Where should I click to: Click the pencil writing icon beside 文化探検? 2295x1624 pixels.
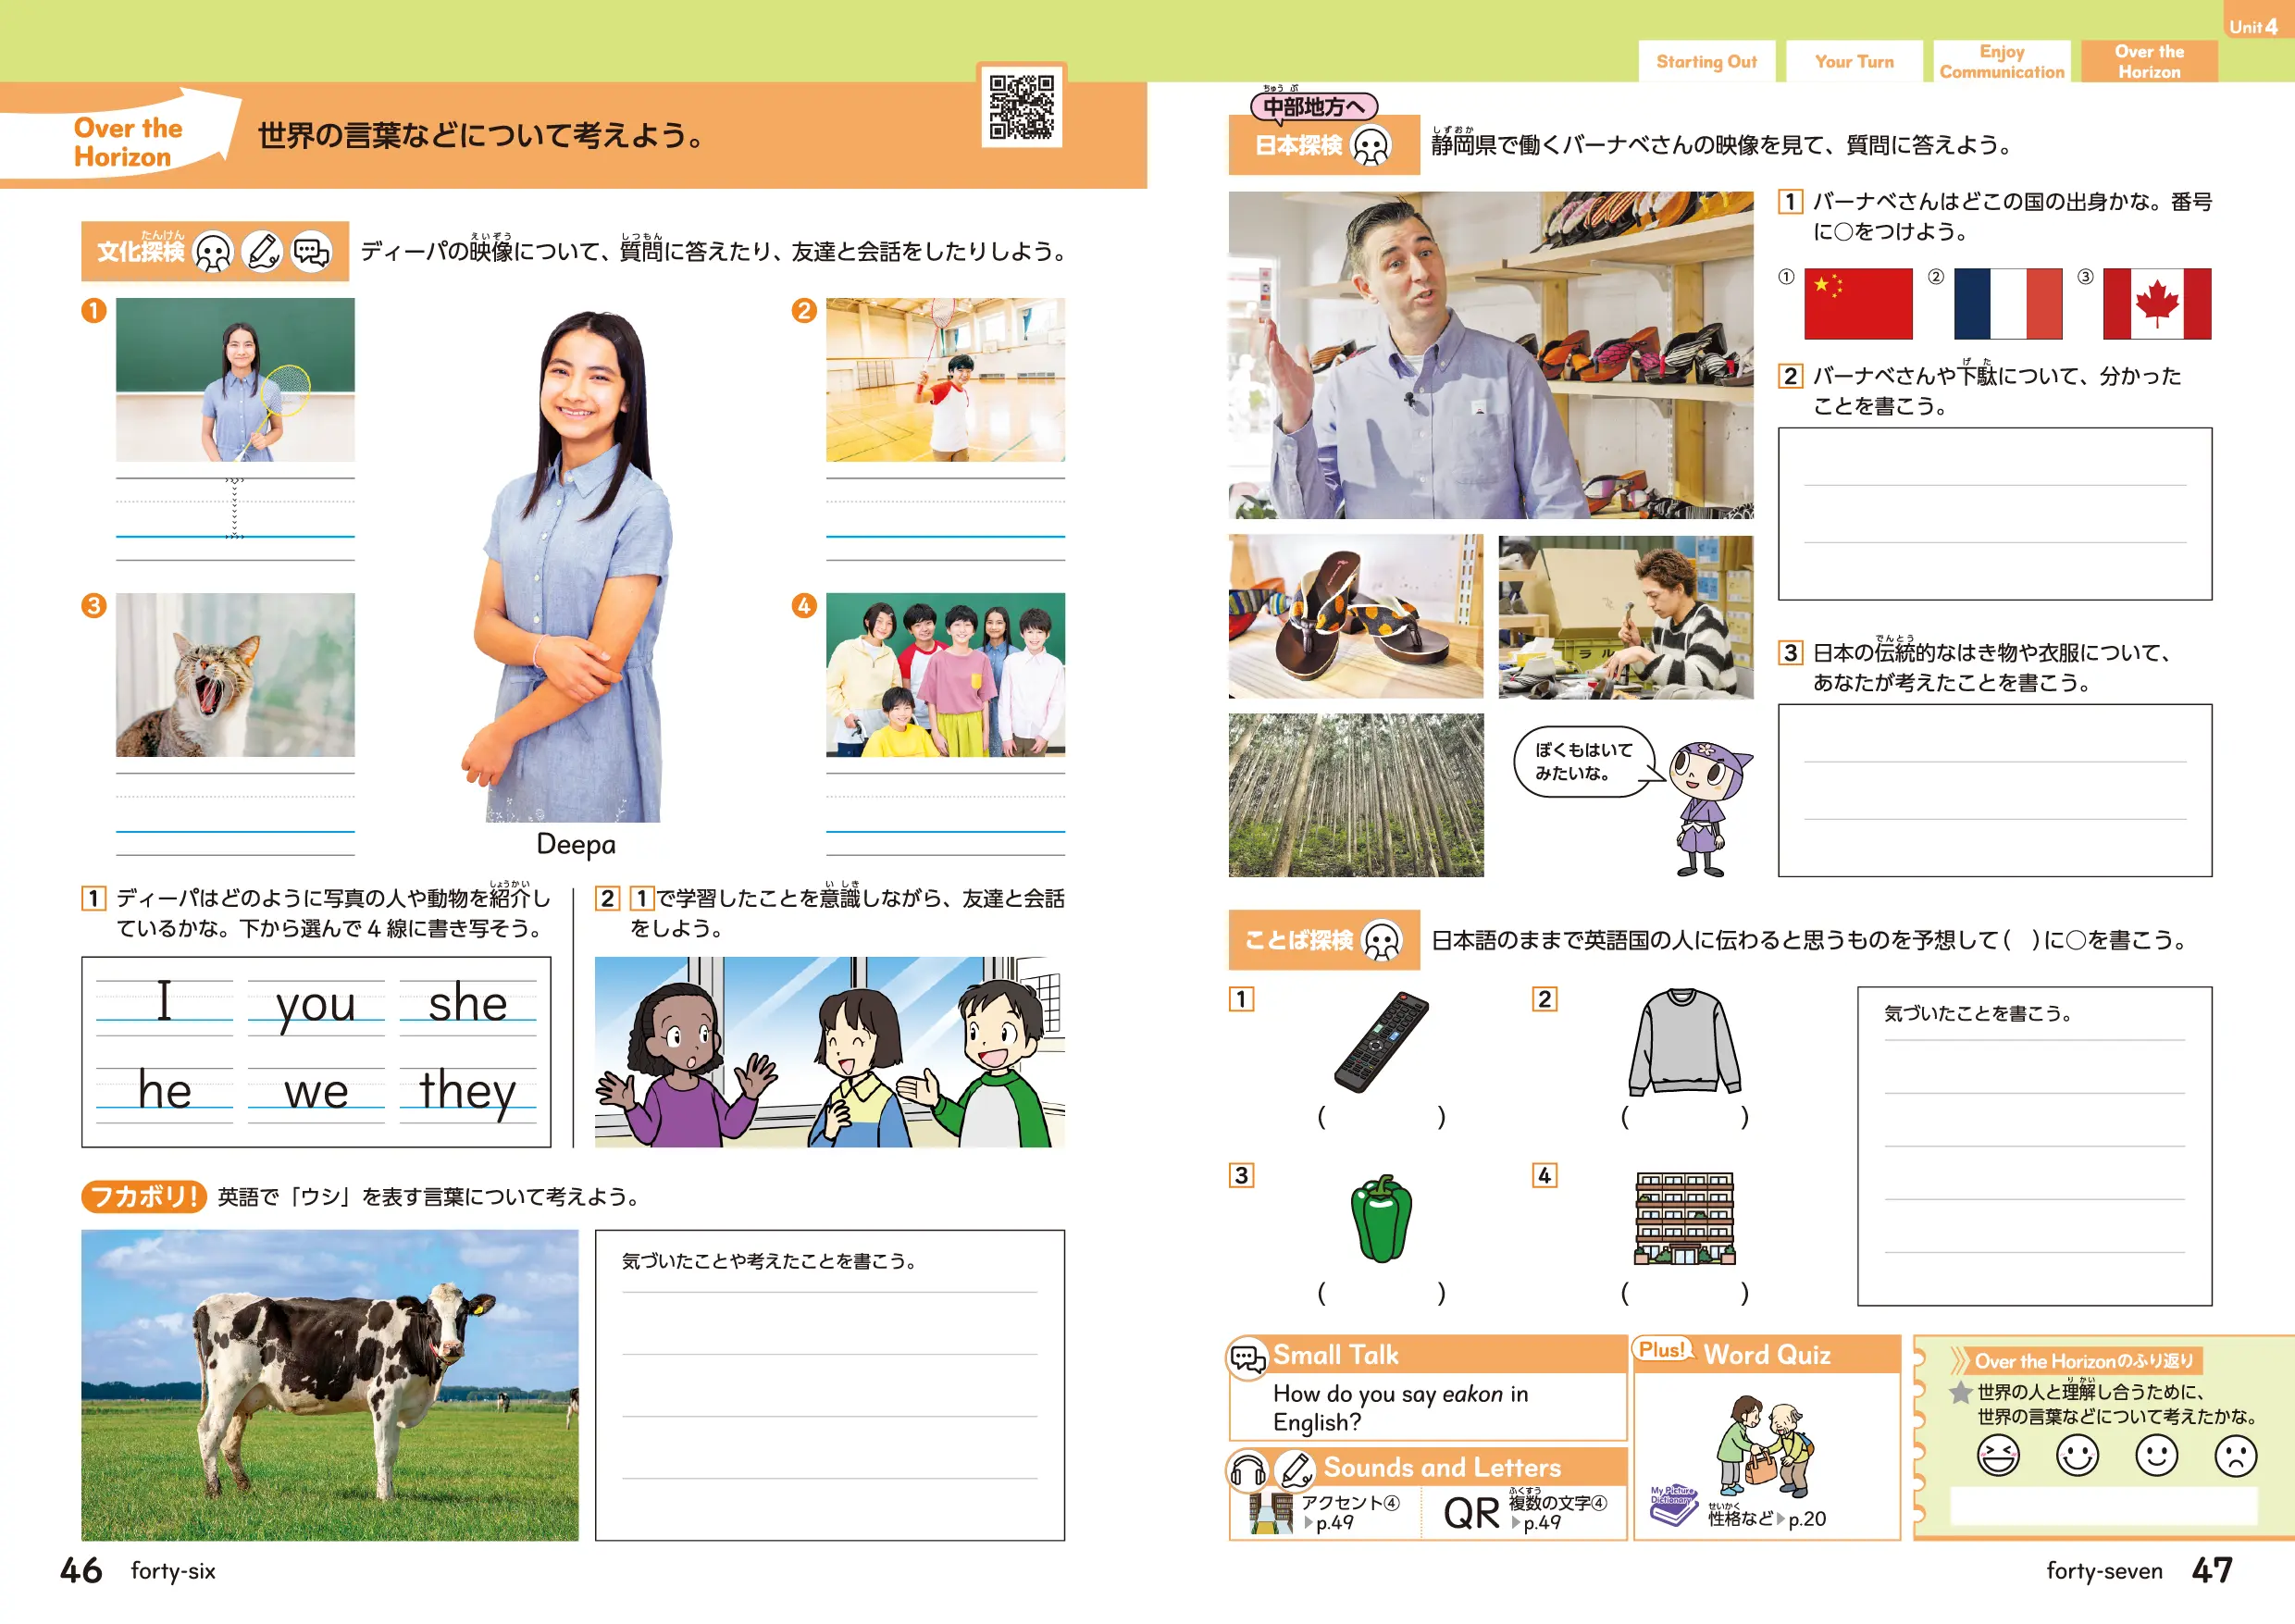click(263, 251)
